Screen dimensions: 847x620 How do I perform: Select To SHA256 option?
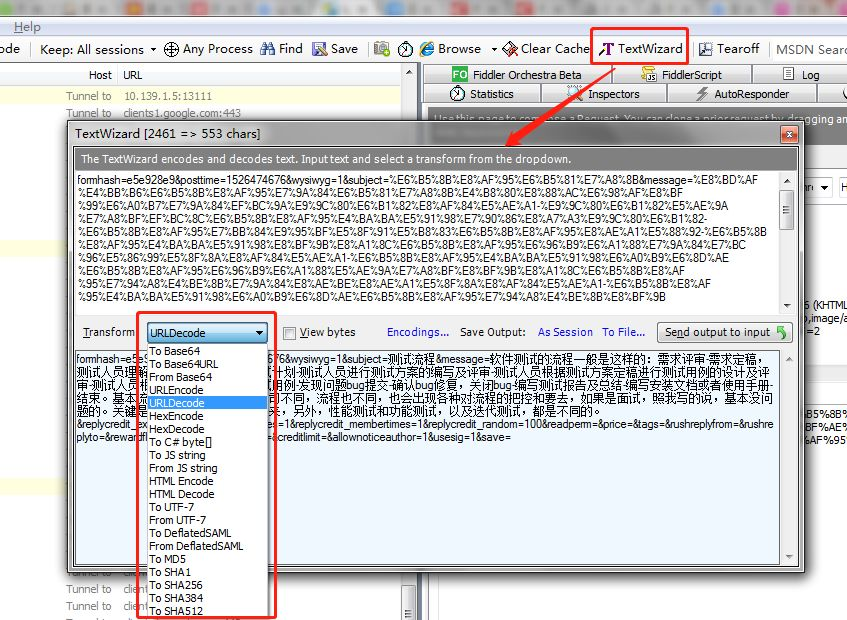click(207, 585)
